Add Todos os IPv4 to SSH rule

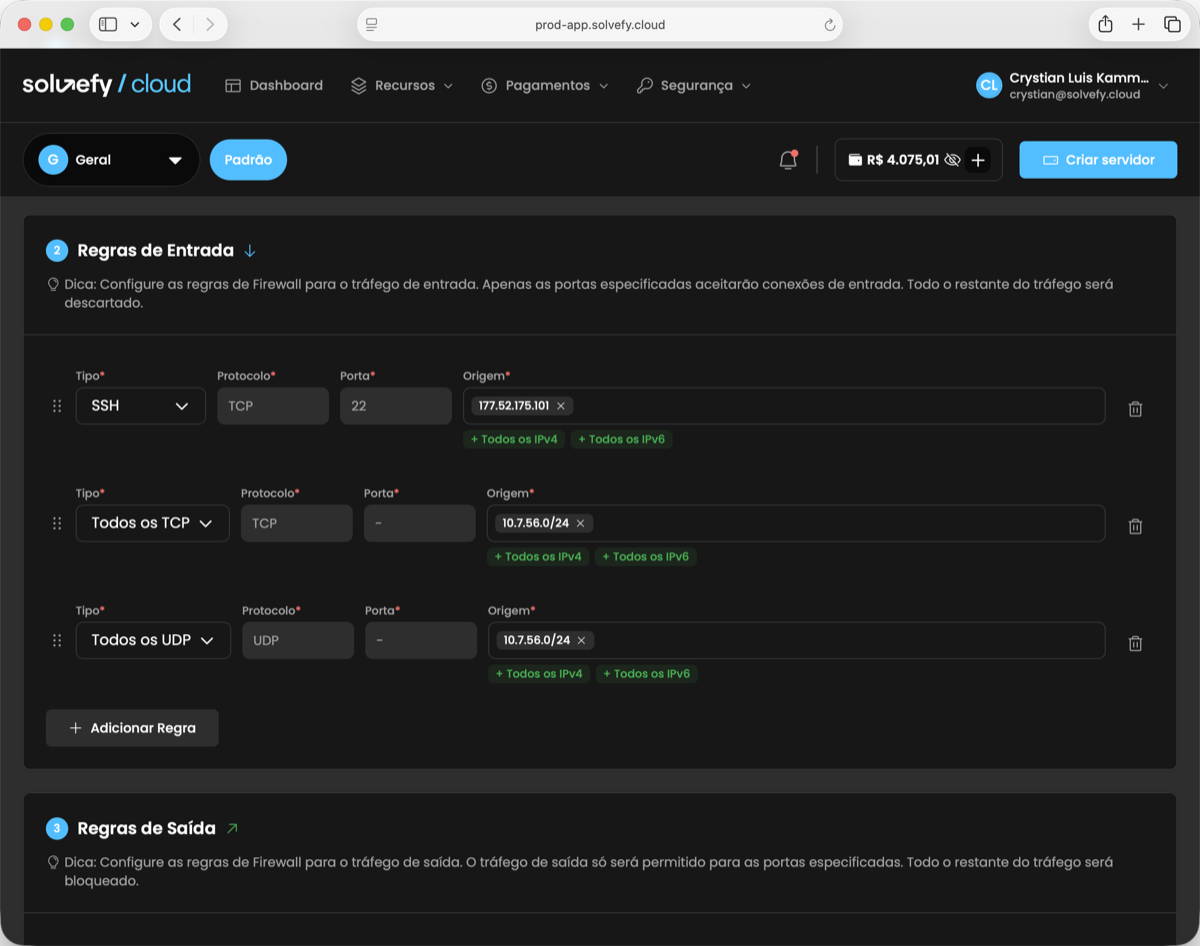[514, 439]
